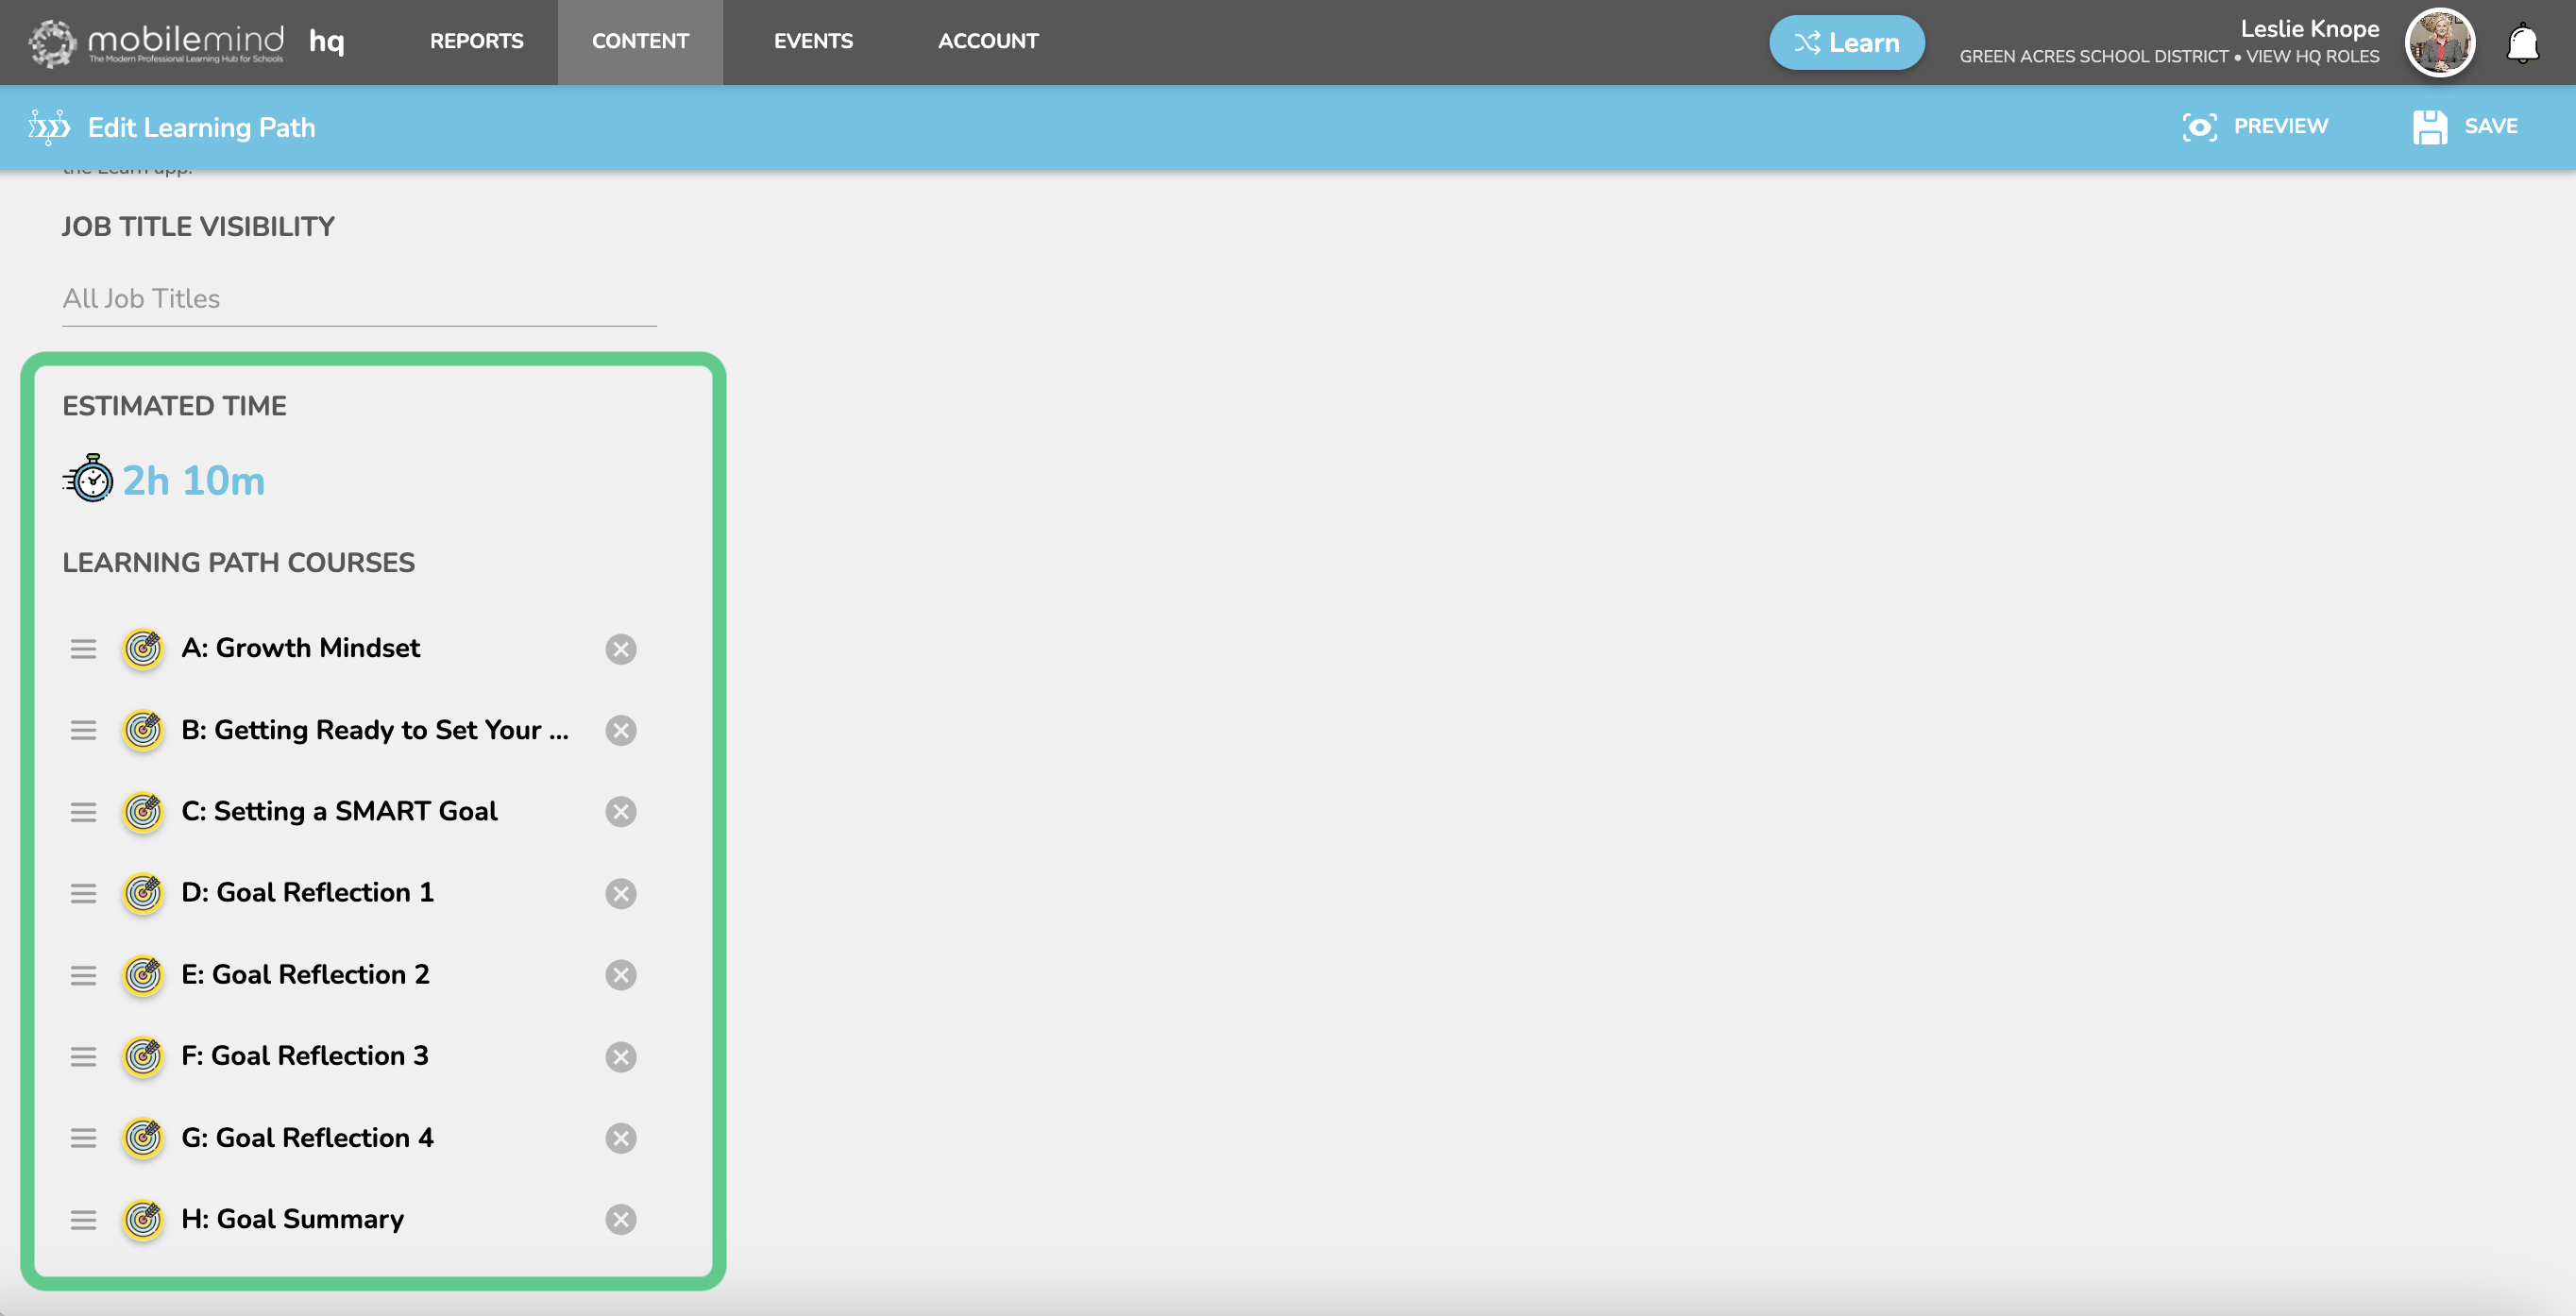Click the Edit Learning Path header icon
This screenshot has width=2576, height=1316.
point(49,127)
